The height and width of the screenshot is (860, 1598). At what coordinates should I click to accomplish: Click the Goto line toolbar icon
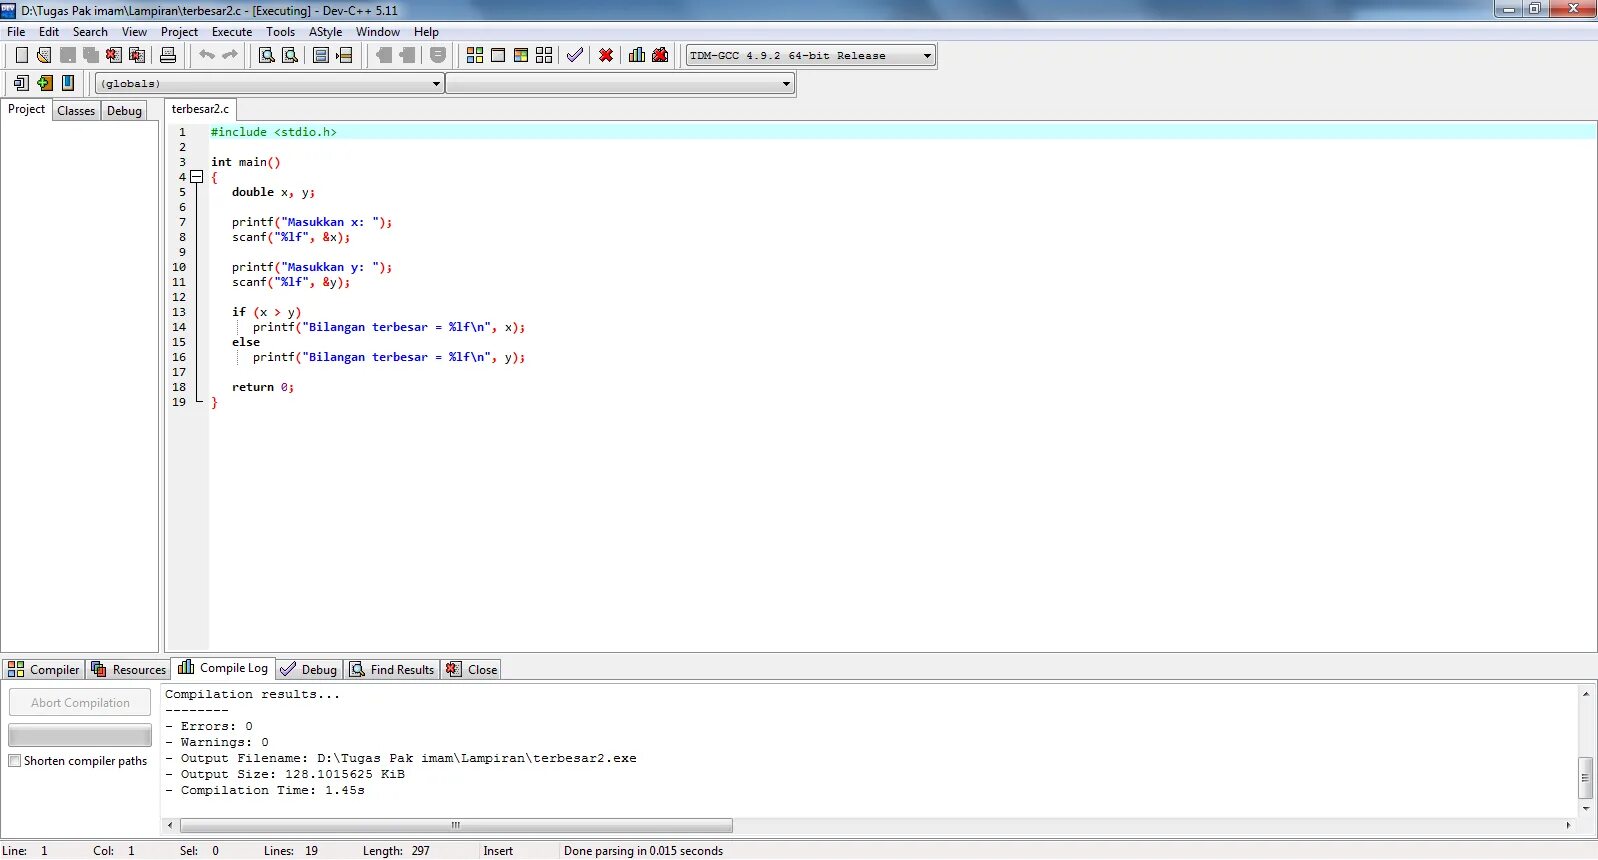tap(344, 55)
